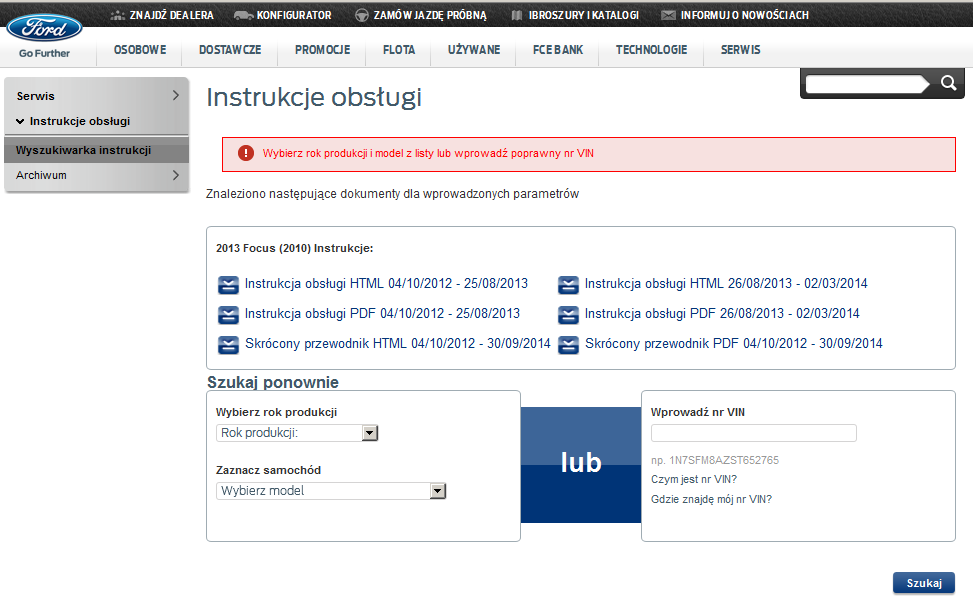Click the '2013 Focus (2010) Instrukcje:' heading
Screen dimensions: 973x611
[295, 248]
